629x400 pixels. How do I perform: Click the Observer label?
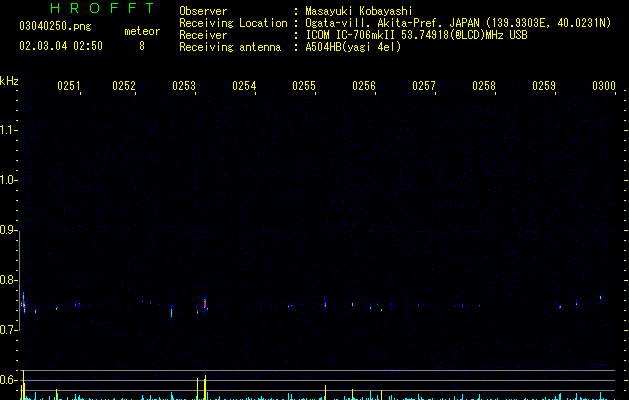(203, 11)
